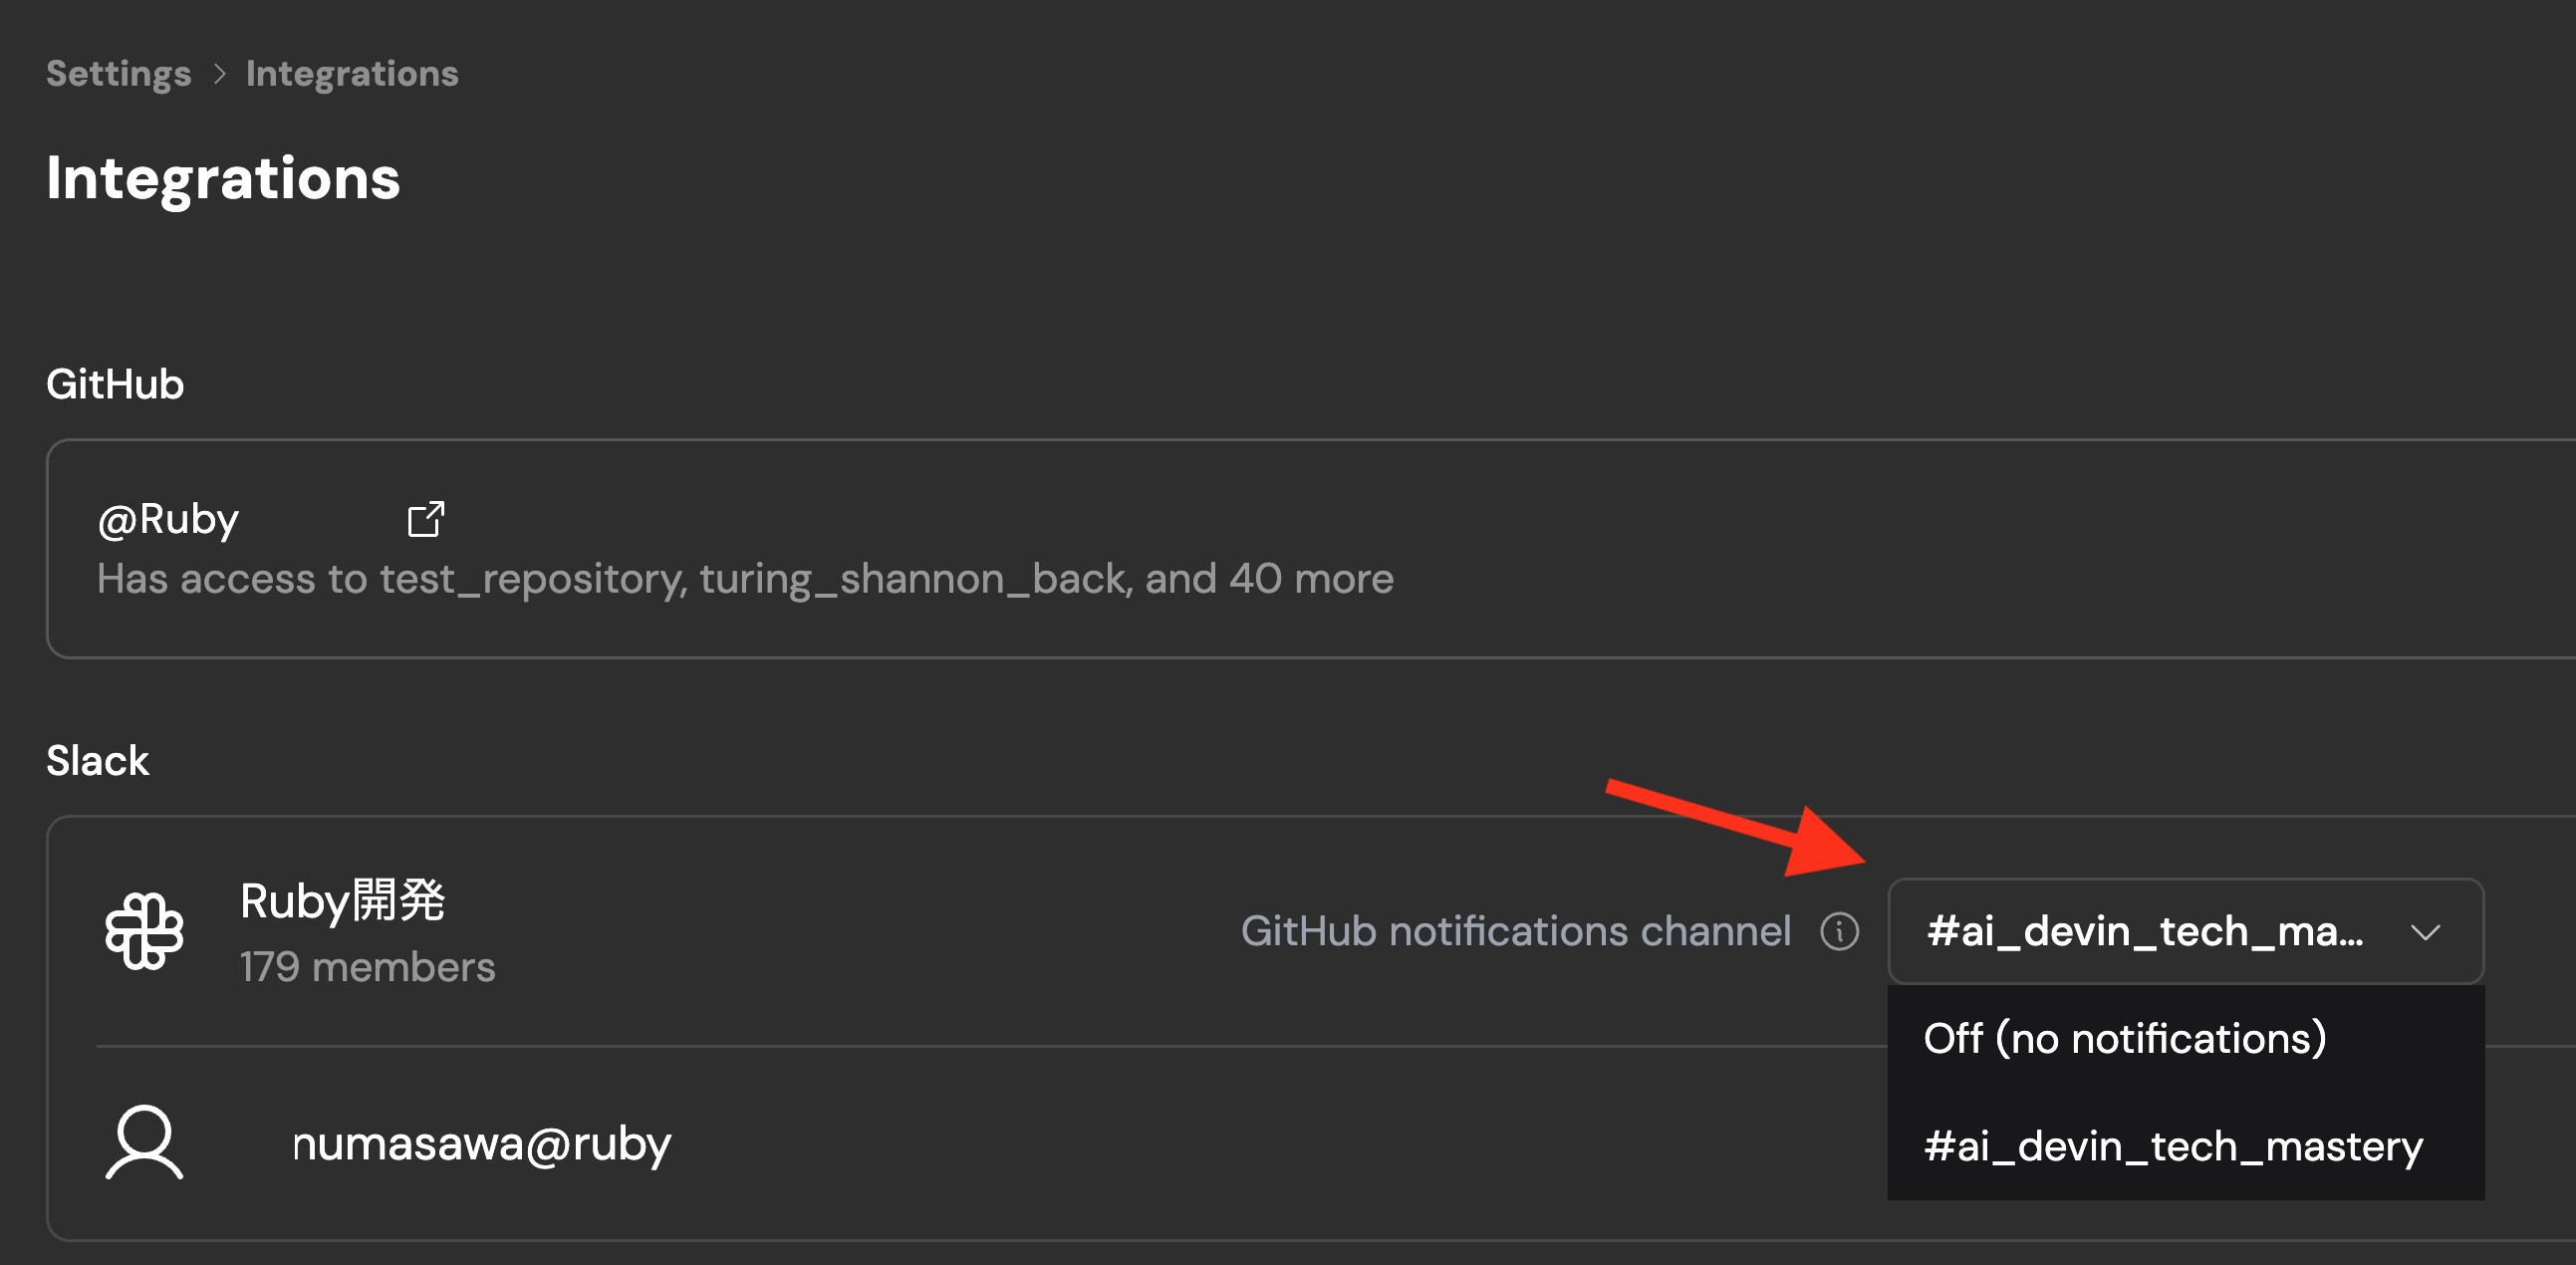Open the @Ruby GitHub organization
2576x1265 pixels.
168,519
